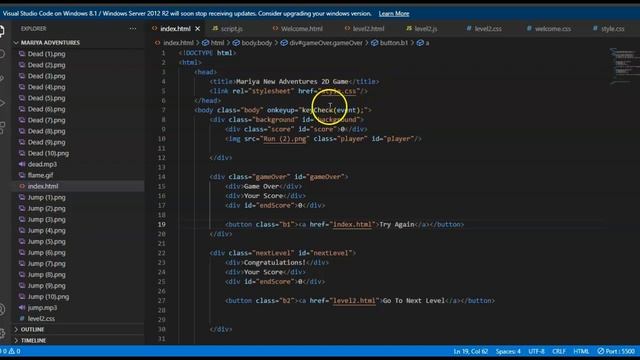Click line number 22 in gutter
640x360 pixels.
(162, 253)
